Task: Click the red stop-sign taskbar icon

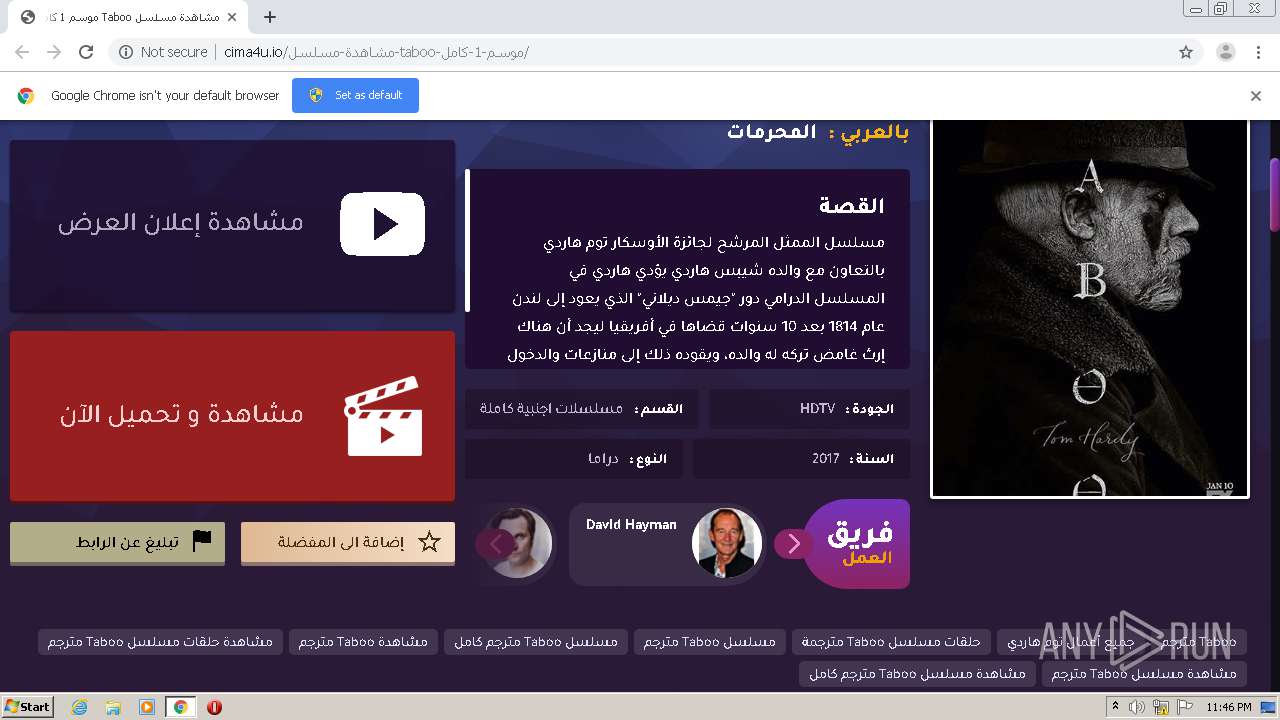Action: tap(214, 707)
